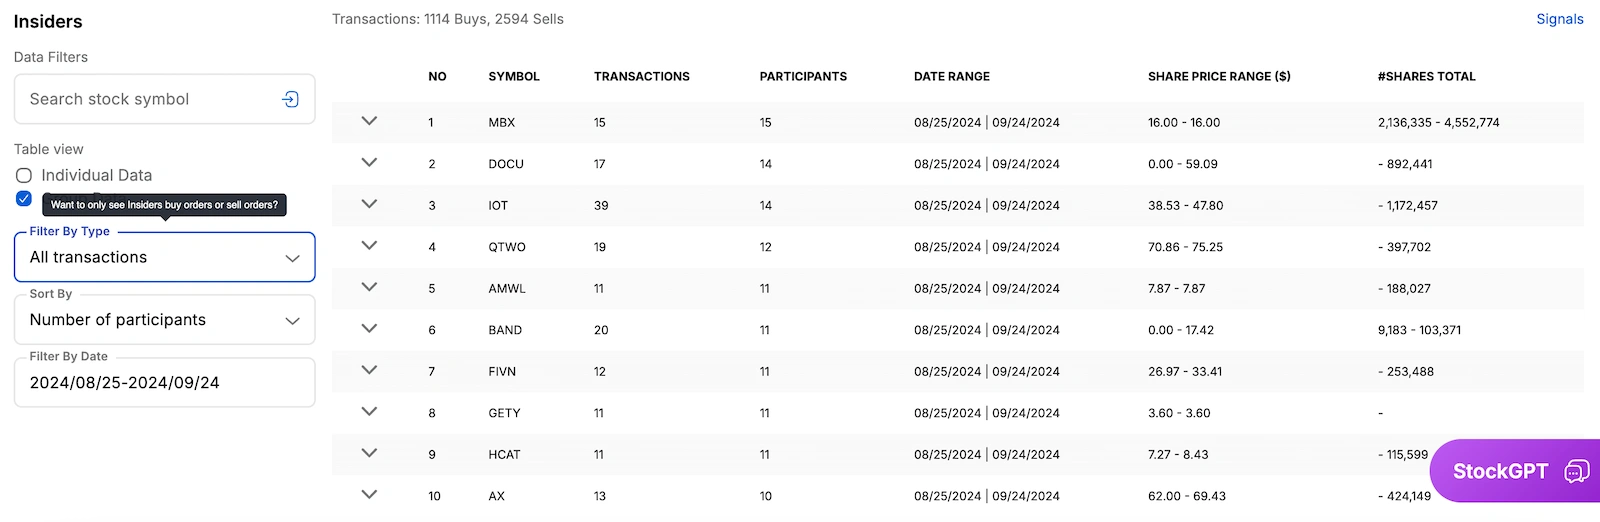Type in the Search stock symbol field
The image size is (1600, 522).
click(150, 99)
